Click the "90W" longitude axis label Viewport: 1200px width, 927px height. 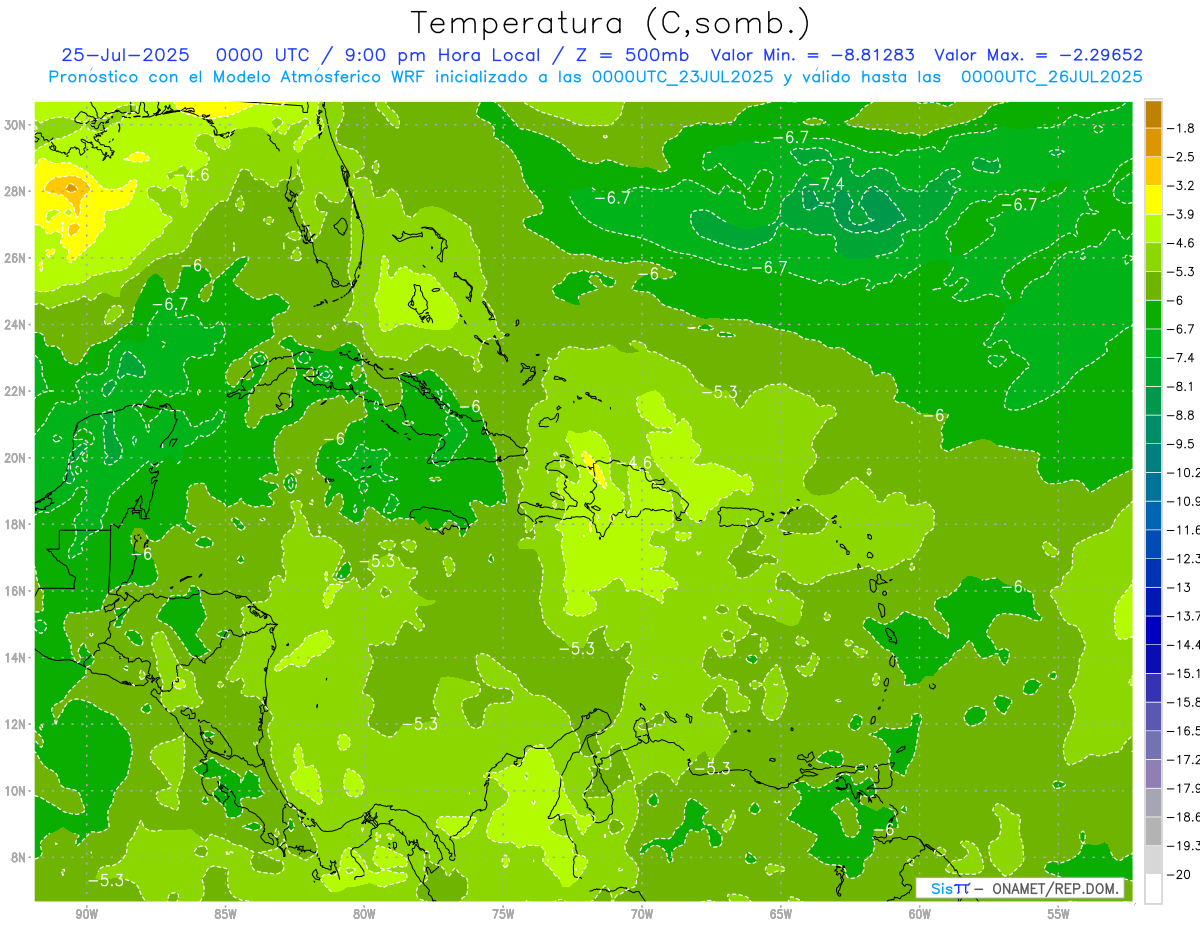point(86,914)
